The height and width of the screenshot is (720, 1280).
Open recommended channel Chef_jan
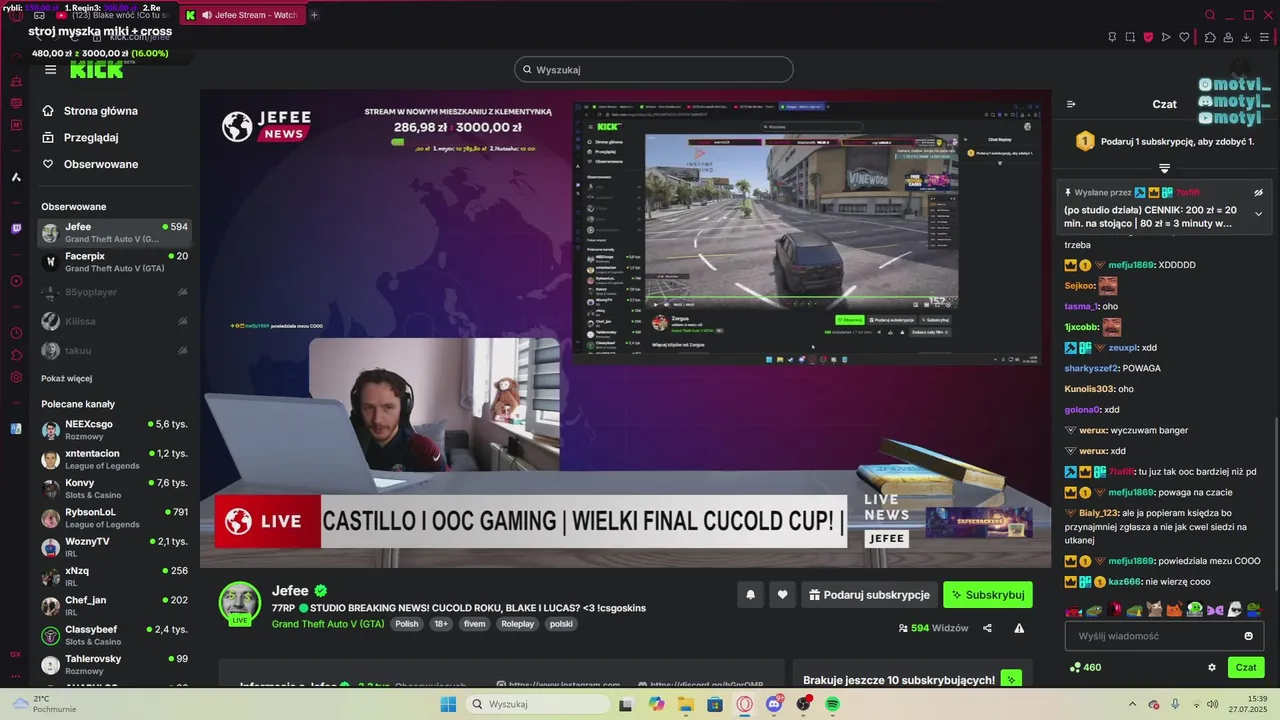(x=114, y=606)
